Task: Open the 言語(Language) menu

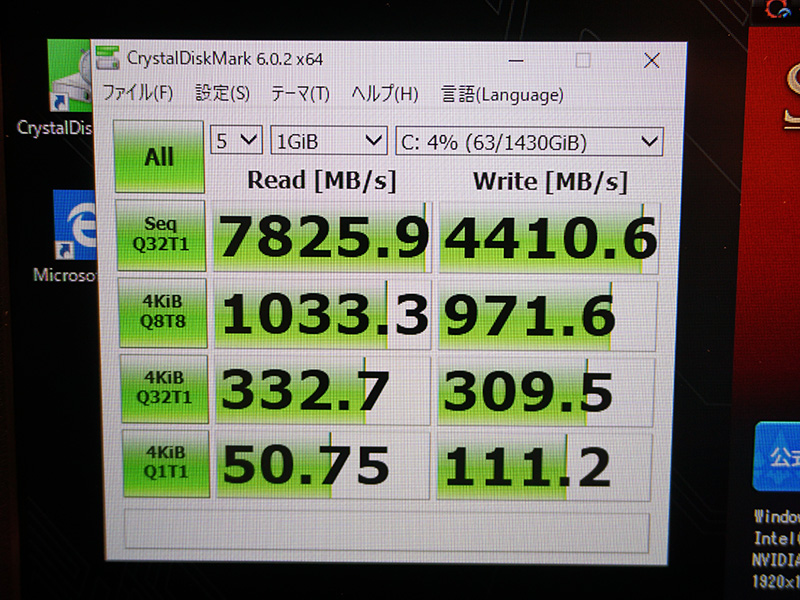Action: pyautogui.click(x=502, y=95)
